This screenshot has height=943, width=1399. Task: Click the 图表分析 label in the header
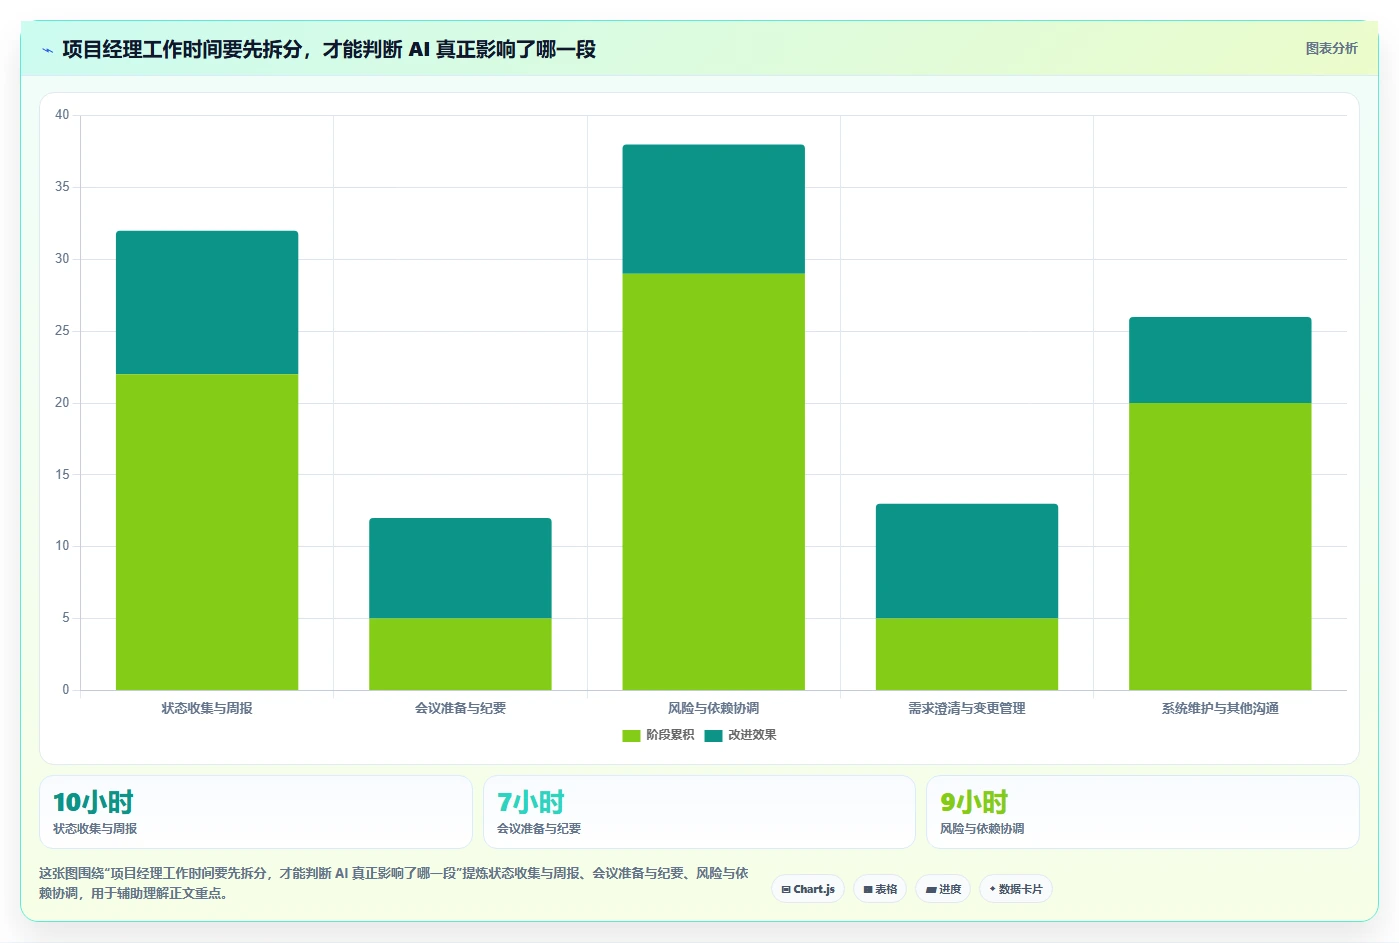click(1331, 48)
